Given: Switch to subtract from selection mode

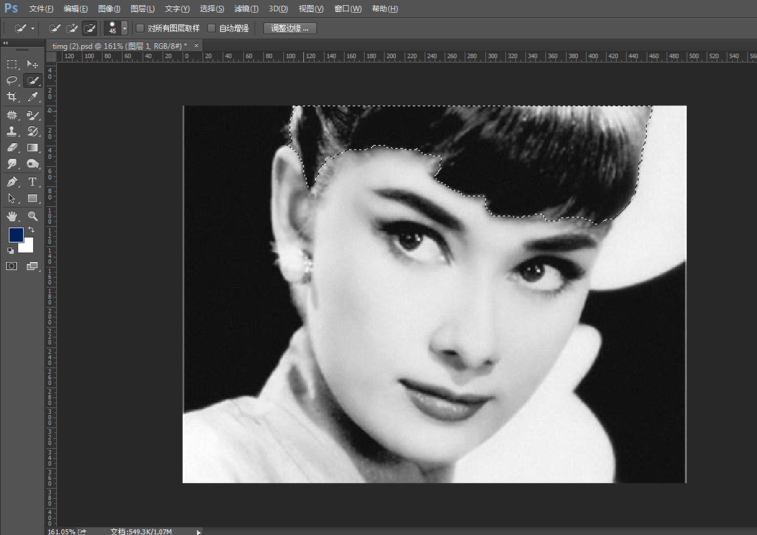Looking at the screenshot, I should pyautogui.click(x=90, y=28).
